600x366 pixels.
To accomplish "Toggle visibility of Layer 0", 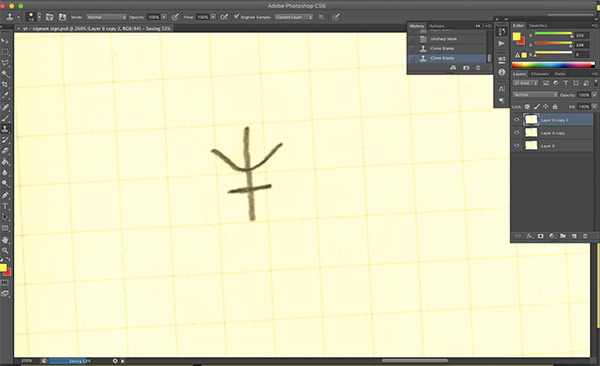I will click(x=517, y=145).
